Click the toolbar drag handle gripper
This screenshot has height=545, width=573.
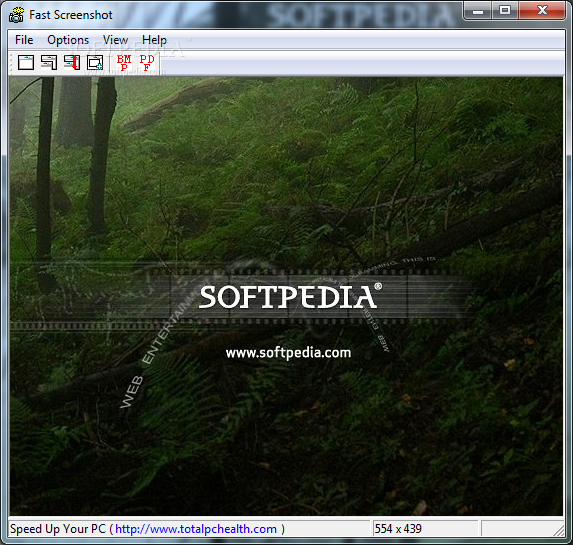12,63
